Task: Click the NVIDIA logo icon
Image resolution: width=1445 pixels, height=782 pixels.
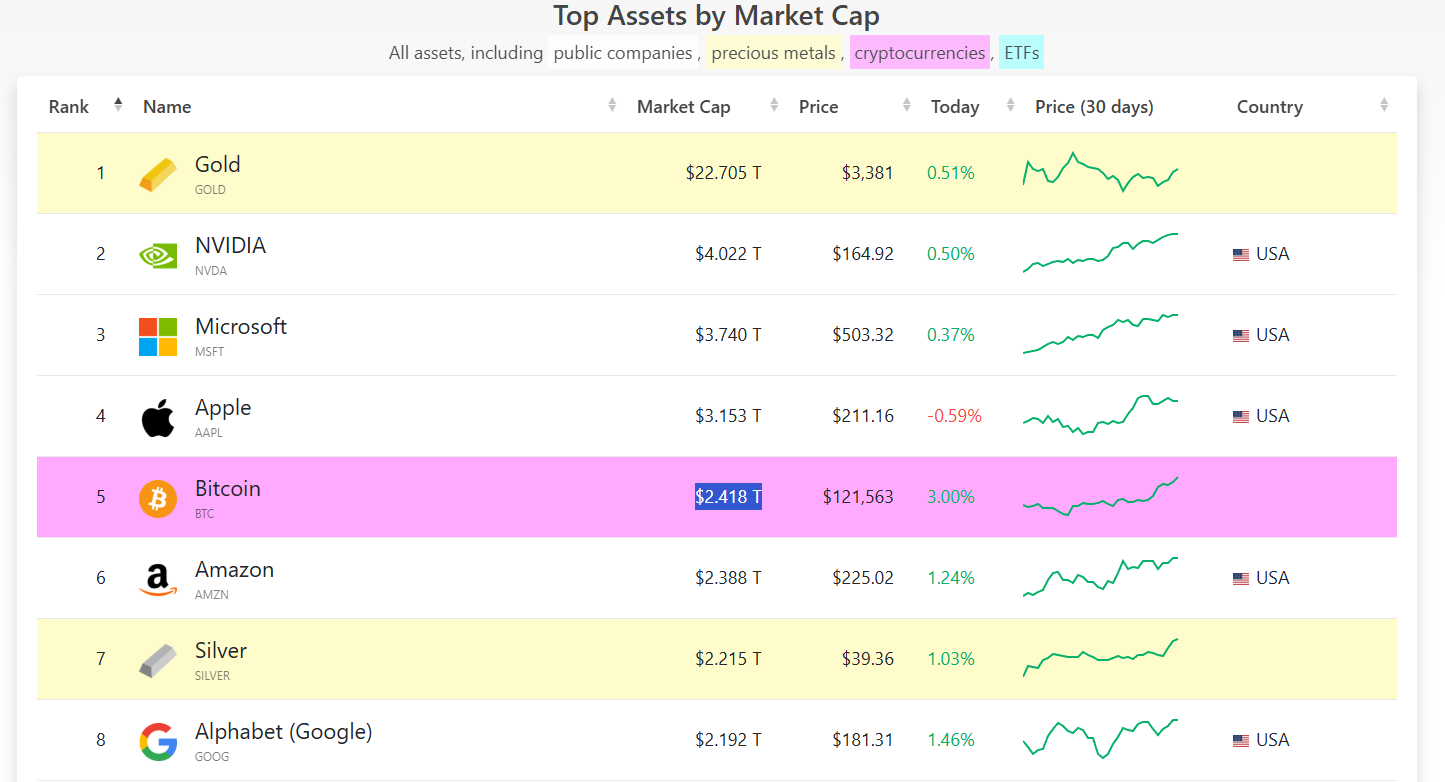Action: coord(158,255)
